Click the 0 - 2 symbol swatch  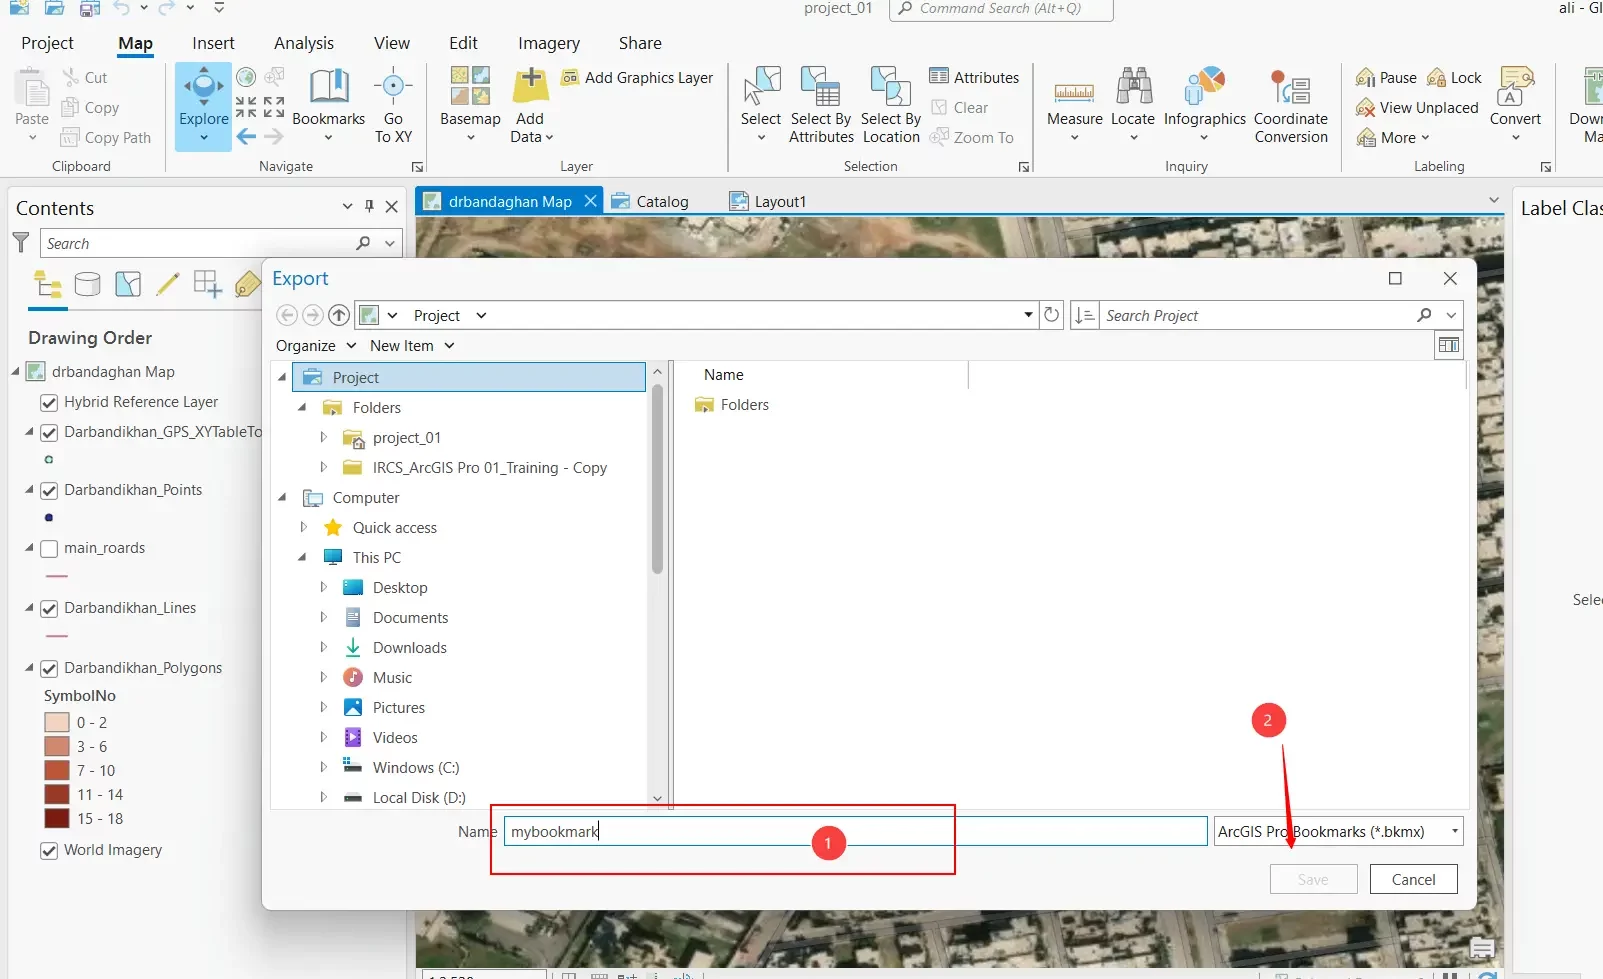(57, 722)
